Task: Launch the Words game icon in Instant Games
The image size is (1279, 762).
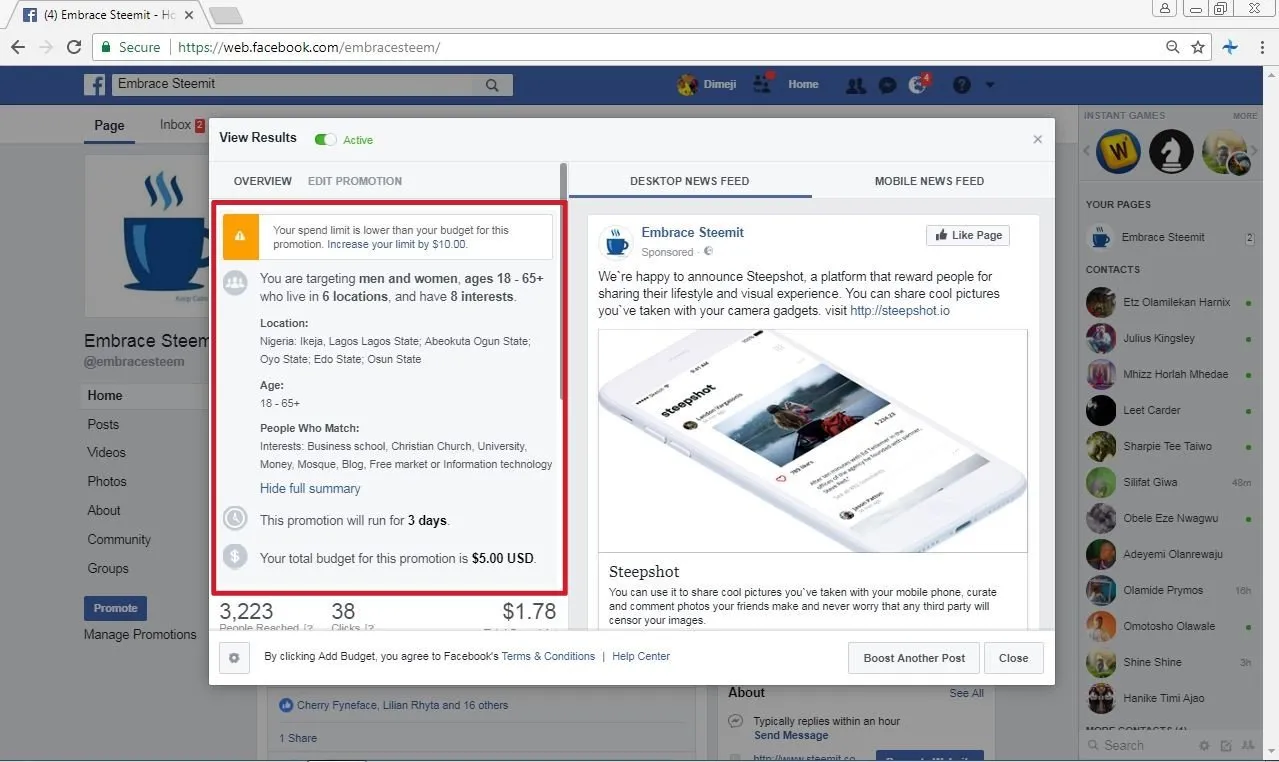Action: (1118, 152)
